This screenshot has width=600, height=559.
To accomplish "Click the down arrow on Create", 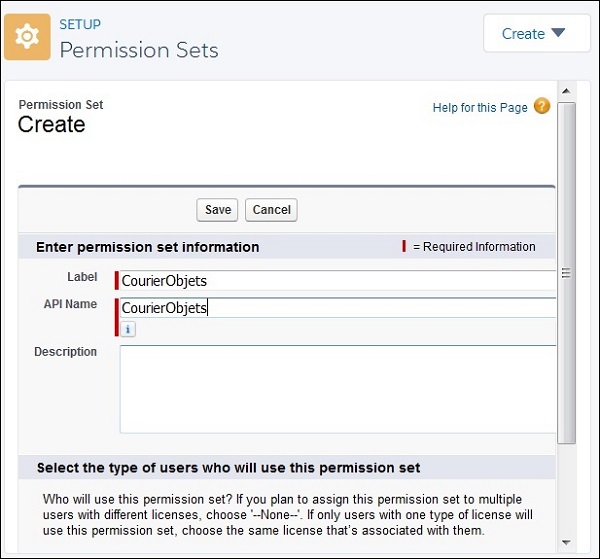I will (558, 33).
